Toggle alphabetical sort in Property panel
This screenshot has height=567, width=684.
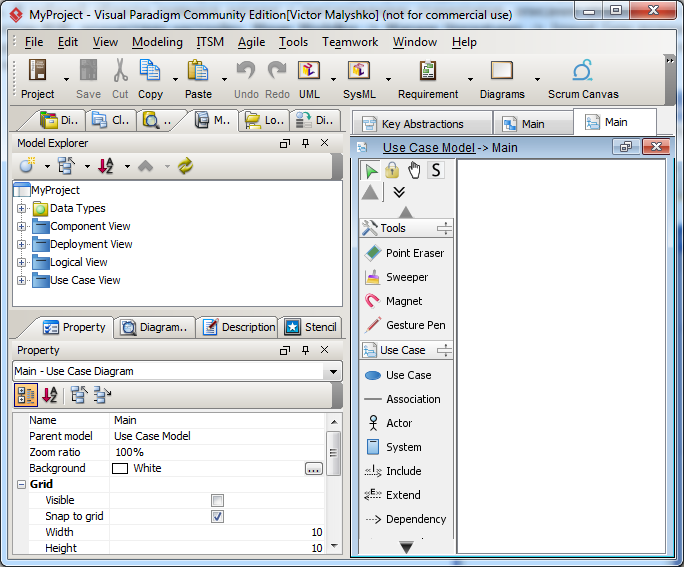(x=50, y=395)
